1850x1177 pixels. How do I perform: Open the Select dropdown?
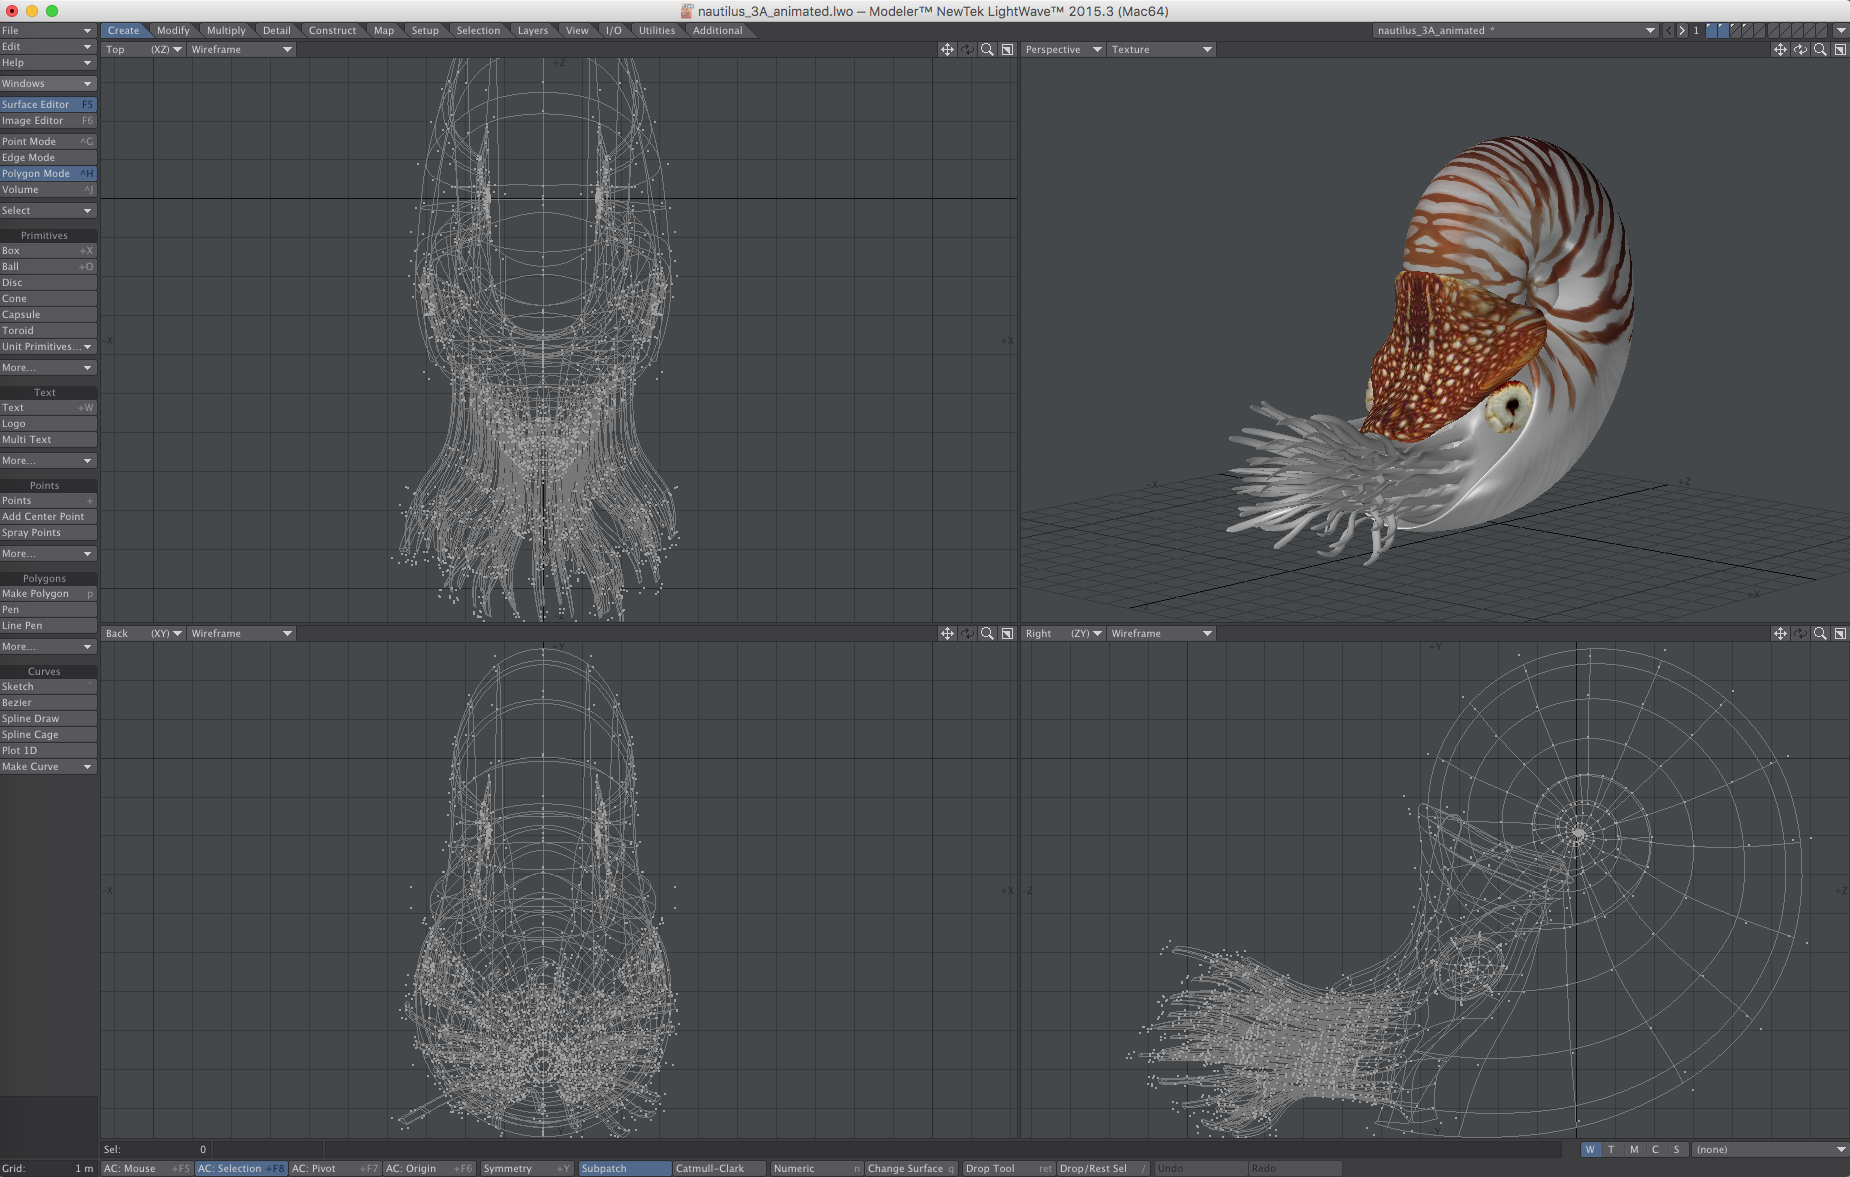[48, 210]
